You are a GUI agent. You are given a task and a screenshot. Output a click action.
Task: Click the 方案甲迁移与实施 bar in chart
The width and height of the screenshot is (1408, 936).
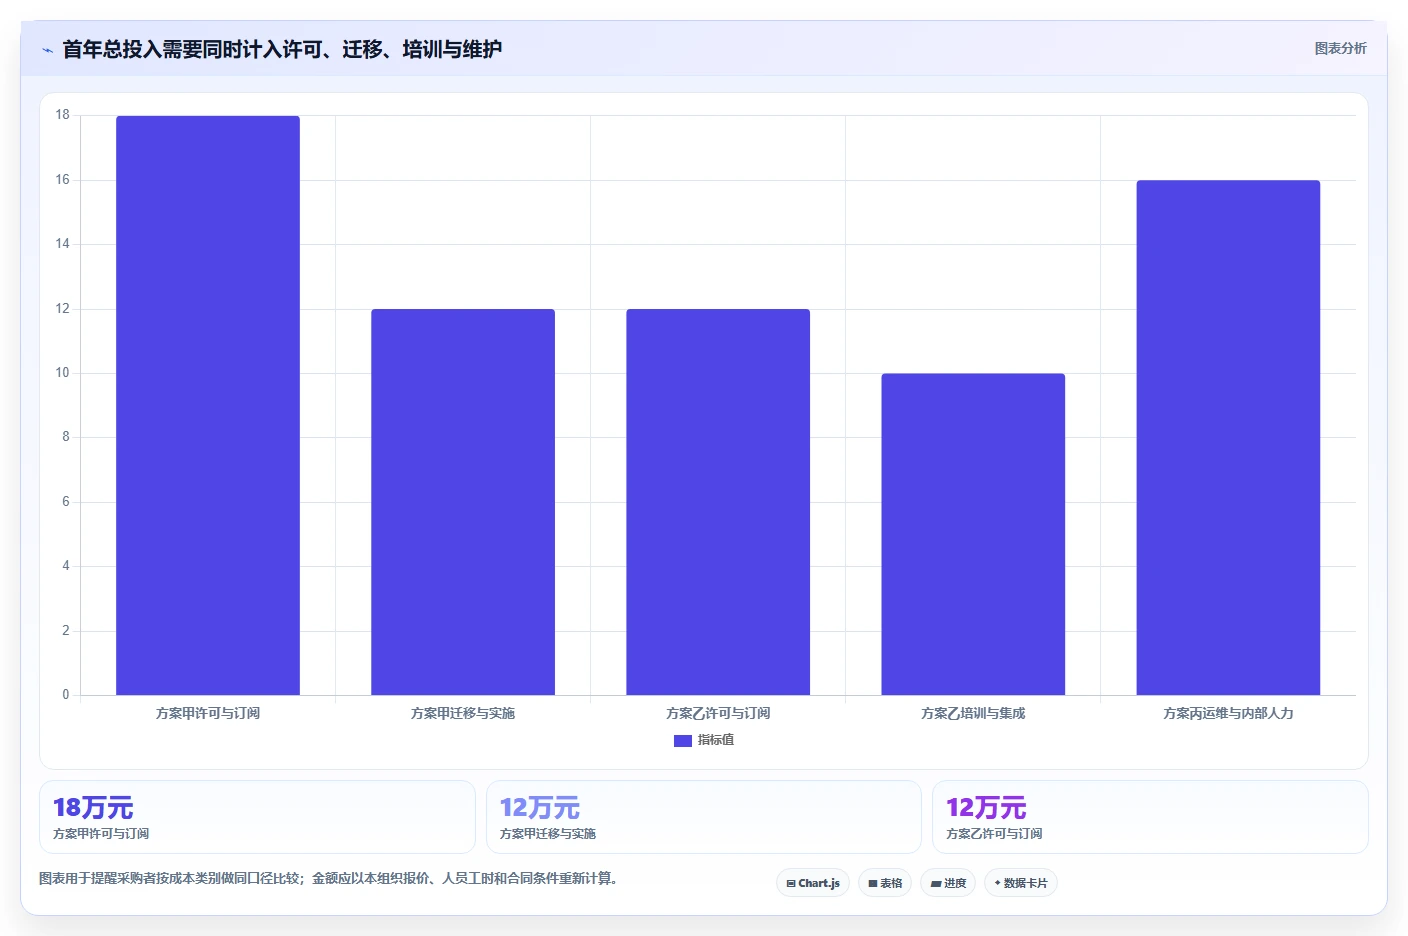pos(463,502)
